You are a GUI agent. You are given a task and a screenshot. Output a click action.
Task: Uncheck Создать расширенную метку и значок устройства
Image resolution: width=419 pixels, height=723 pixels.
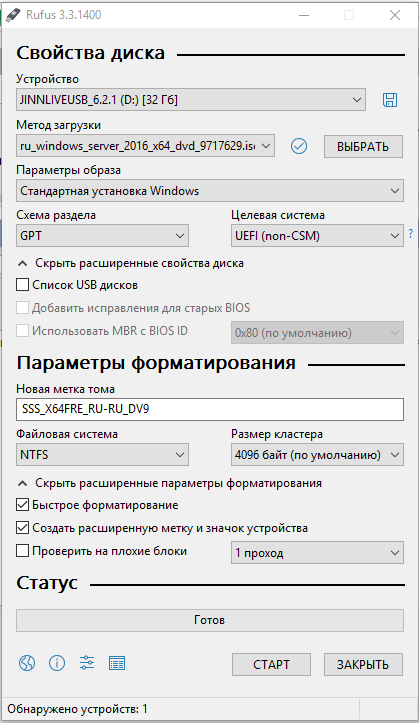coord(23,528)
